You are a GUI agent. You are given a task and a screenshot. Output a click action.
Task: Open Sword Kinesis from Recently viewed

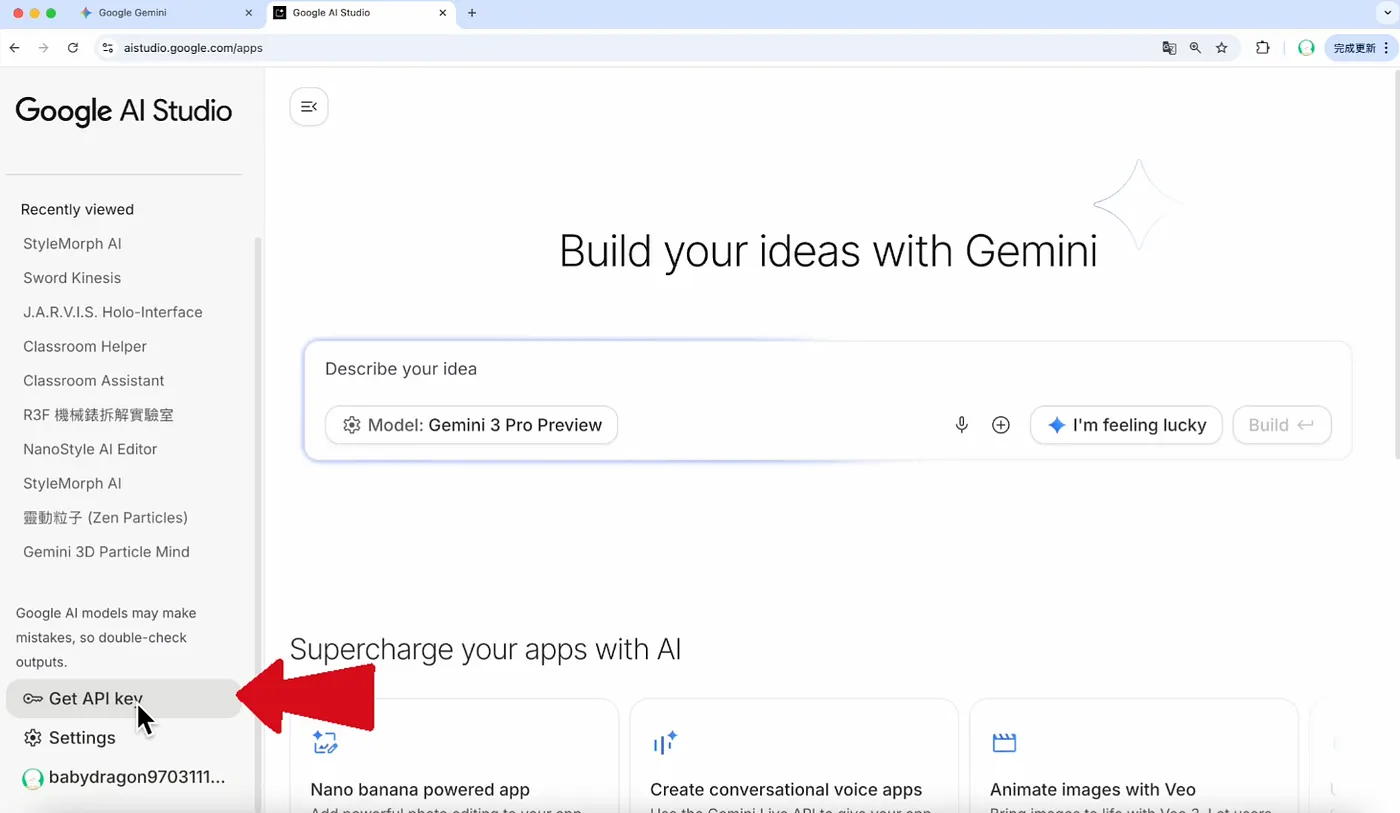[72, 278]
